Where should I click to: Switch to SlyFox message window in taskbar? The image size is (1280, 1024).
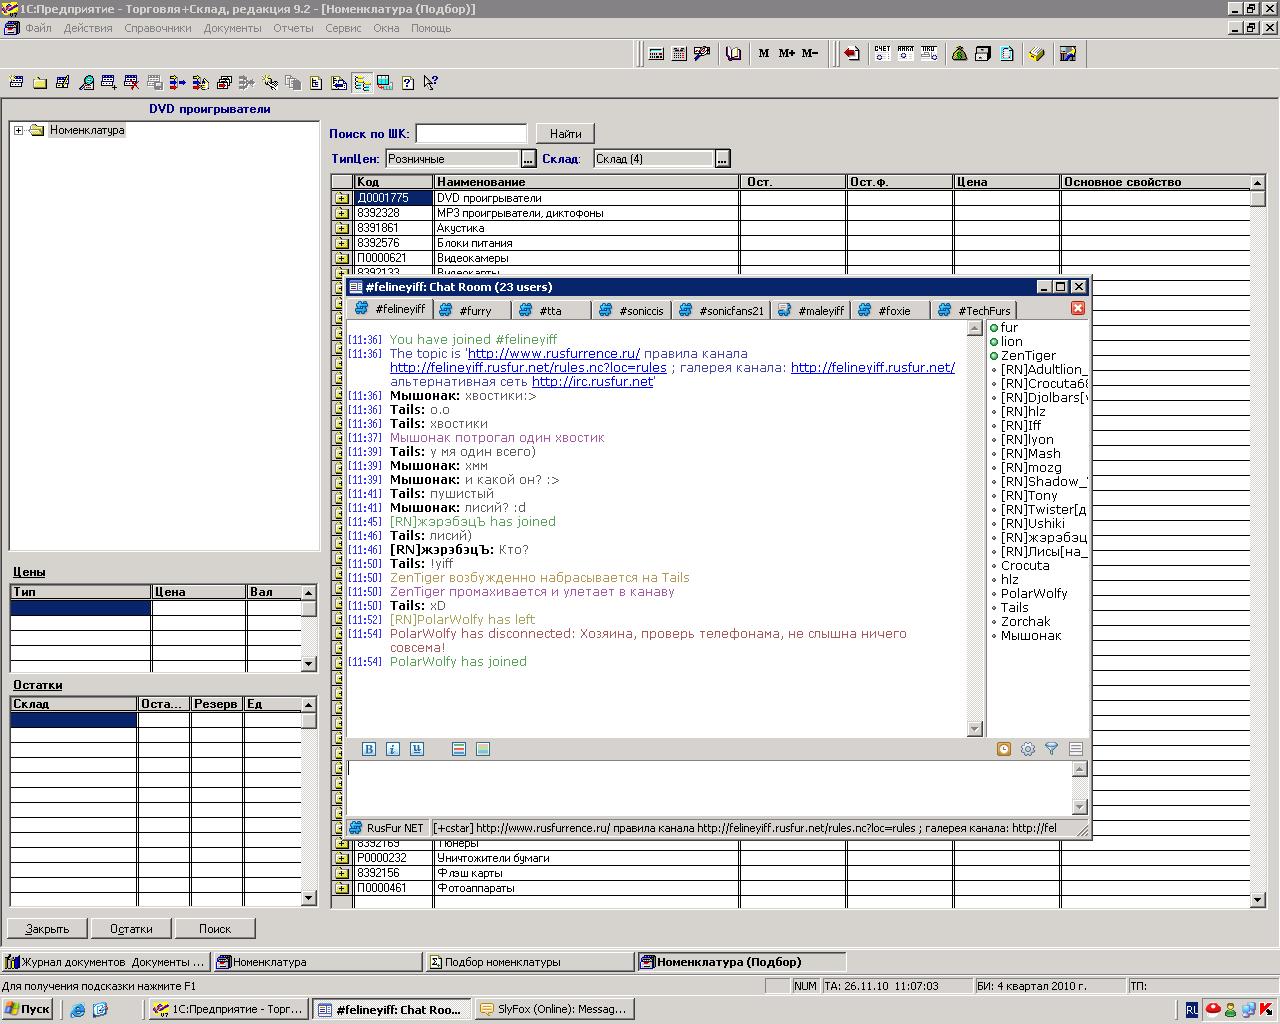(553, 1009)
